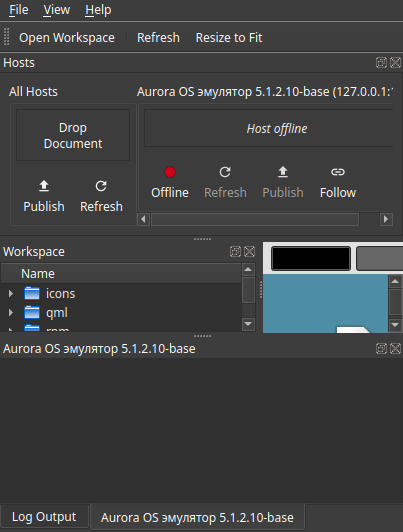Click the Refresh icon under All Hosts
The image size is (403, 532).
click(x=101, y=186)
